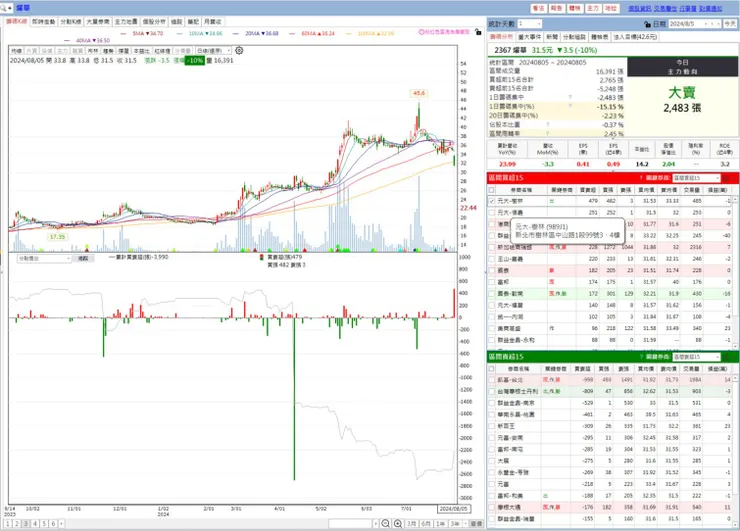Zoom in the chart with plus magnifier
Screen dimensions: 740x531
click(x=398, y=523)
